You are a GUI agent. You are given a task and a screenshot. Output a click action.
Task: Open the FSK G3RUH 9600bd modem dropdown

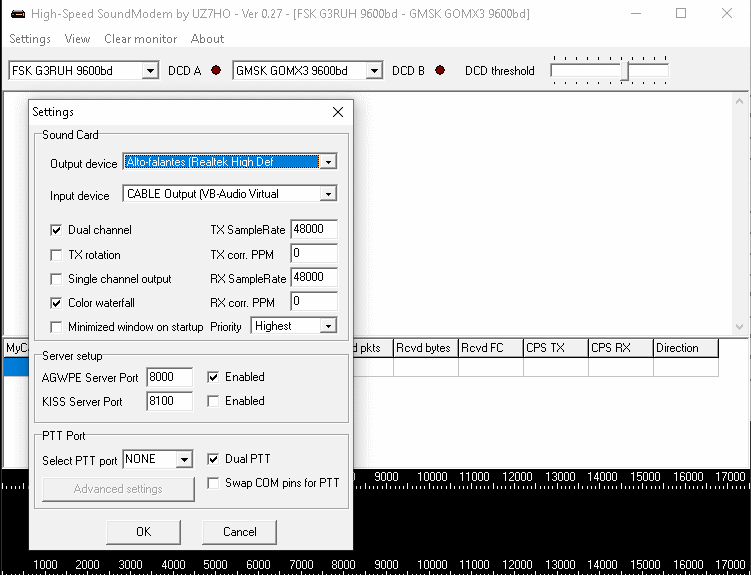tap(150, 71)
